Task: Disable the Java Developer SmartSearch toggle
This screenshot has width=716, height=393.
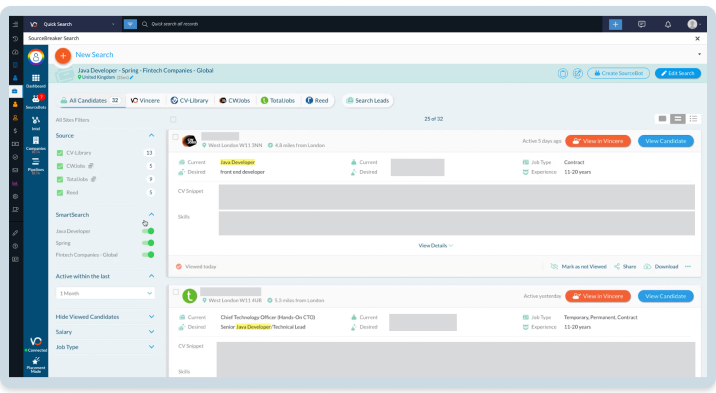Action: (148, 231)
